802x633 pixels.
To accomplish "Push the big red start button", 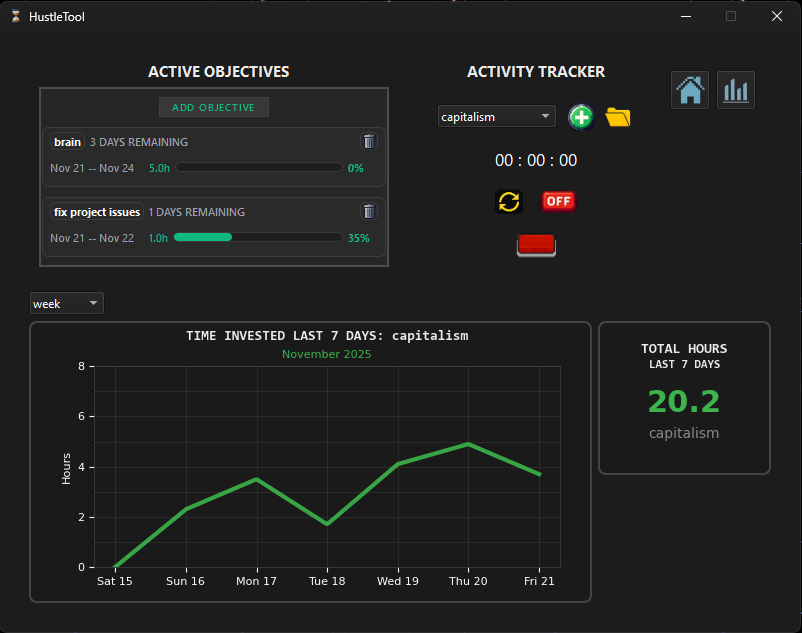I will pyautogui.click(x=536, y=245).
